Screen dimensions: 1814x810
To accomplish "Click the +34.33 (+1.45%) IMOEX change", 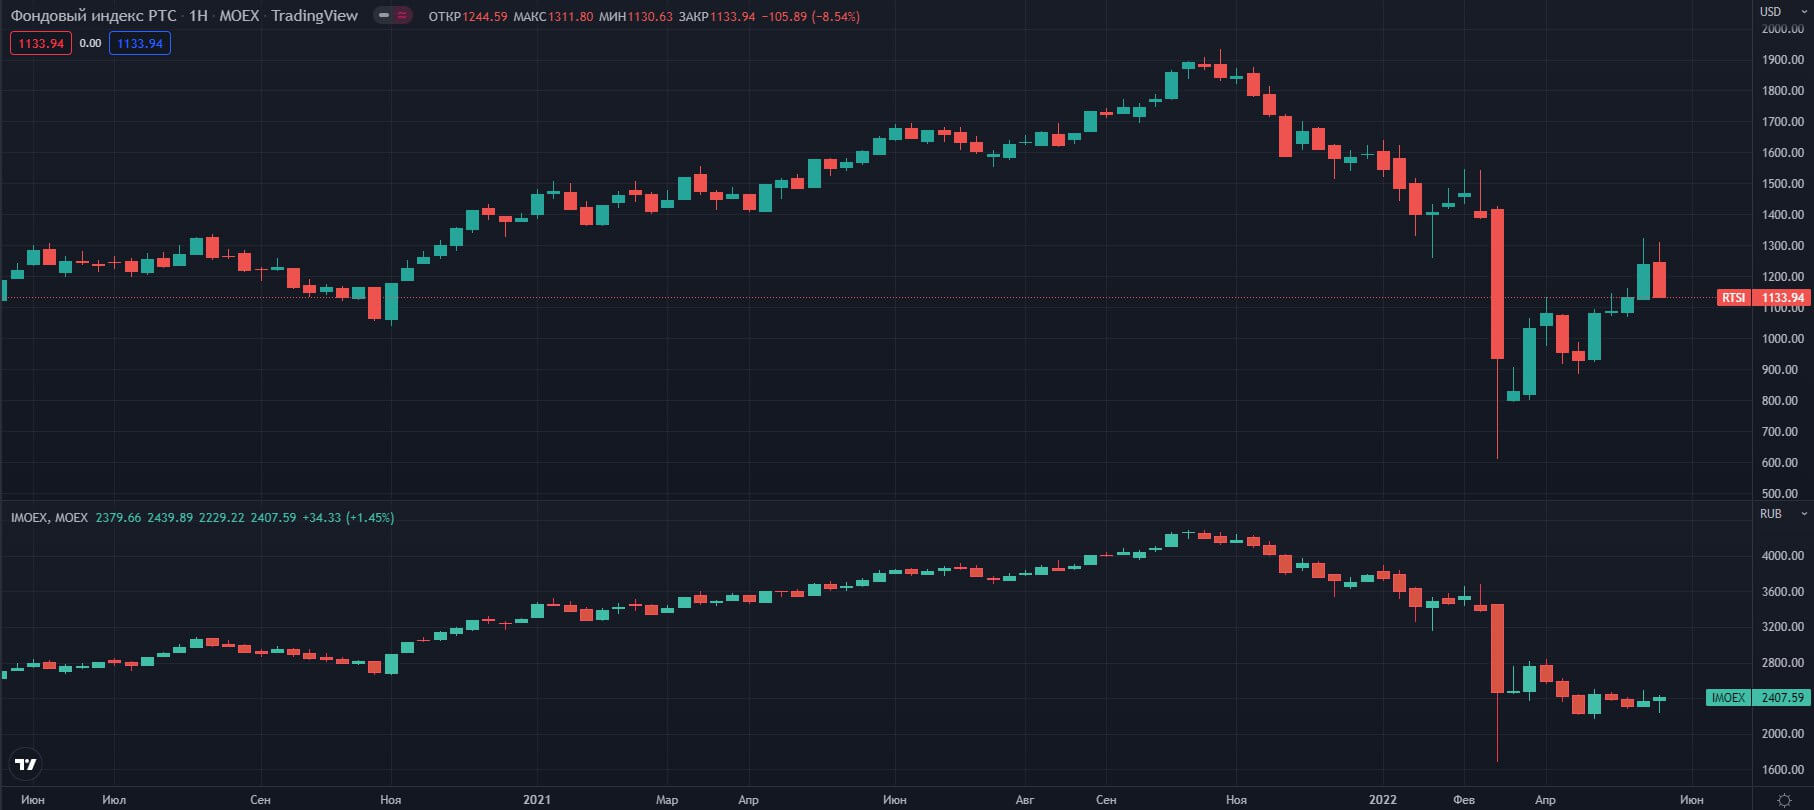I will point(347,518).
